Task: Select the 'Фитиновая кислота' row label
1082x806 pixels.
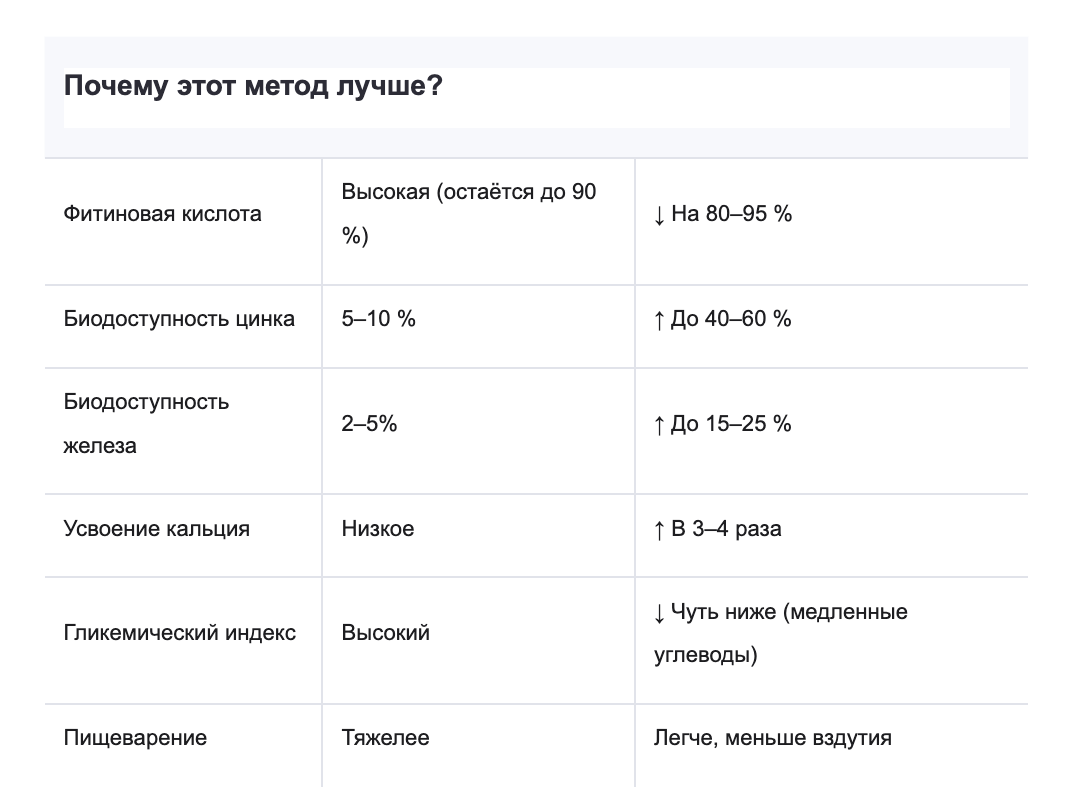Action: coord(162,214)
